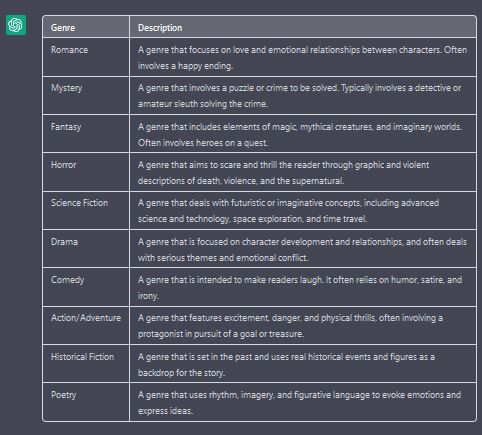Screen dimensions: 482x435
Task: Select the Poetry genre cell
Action: 86,402
